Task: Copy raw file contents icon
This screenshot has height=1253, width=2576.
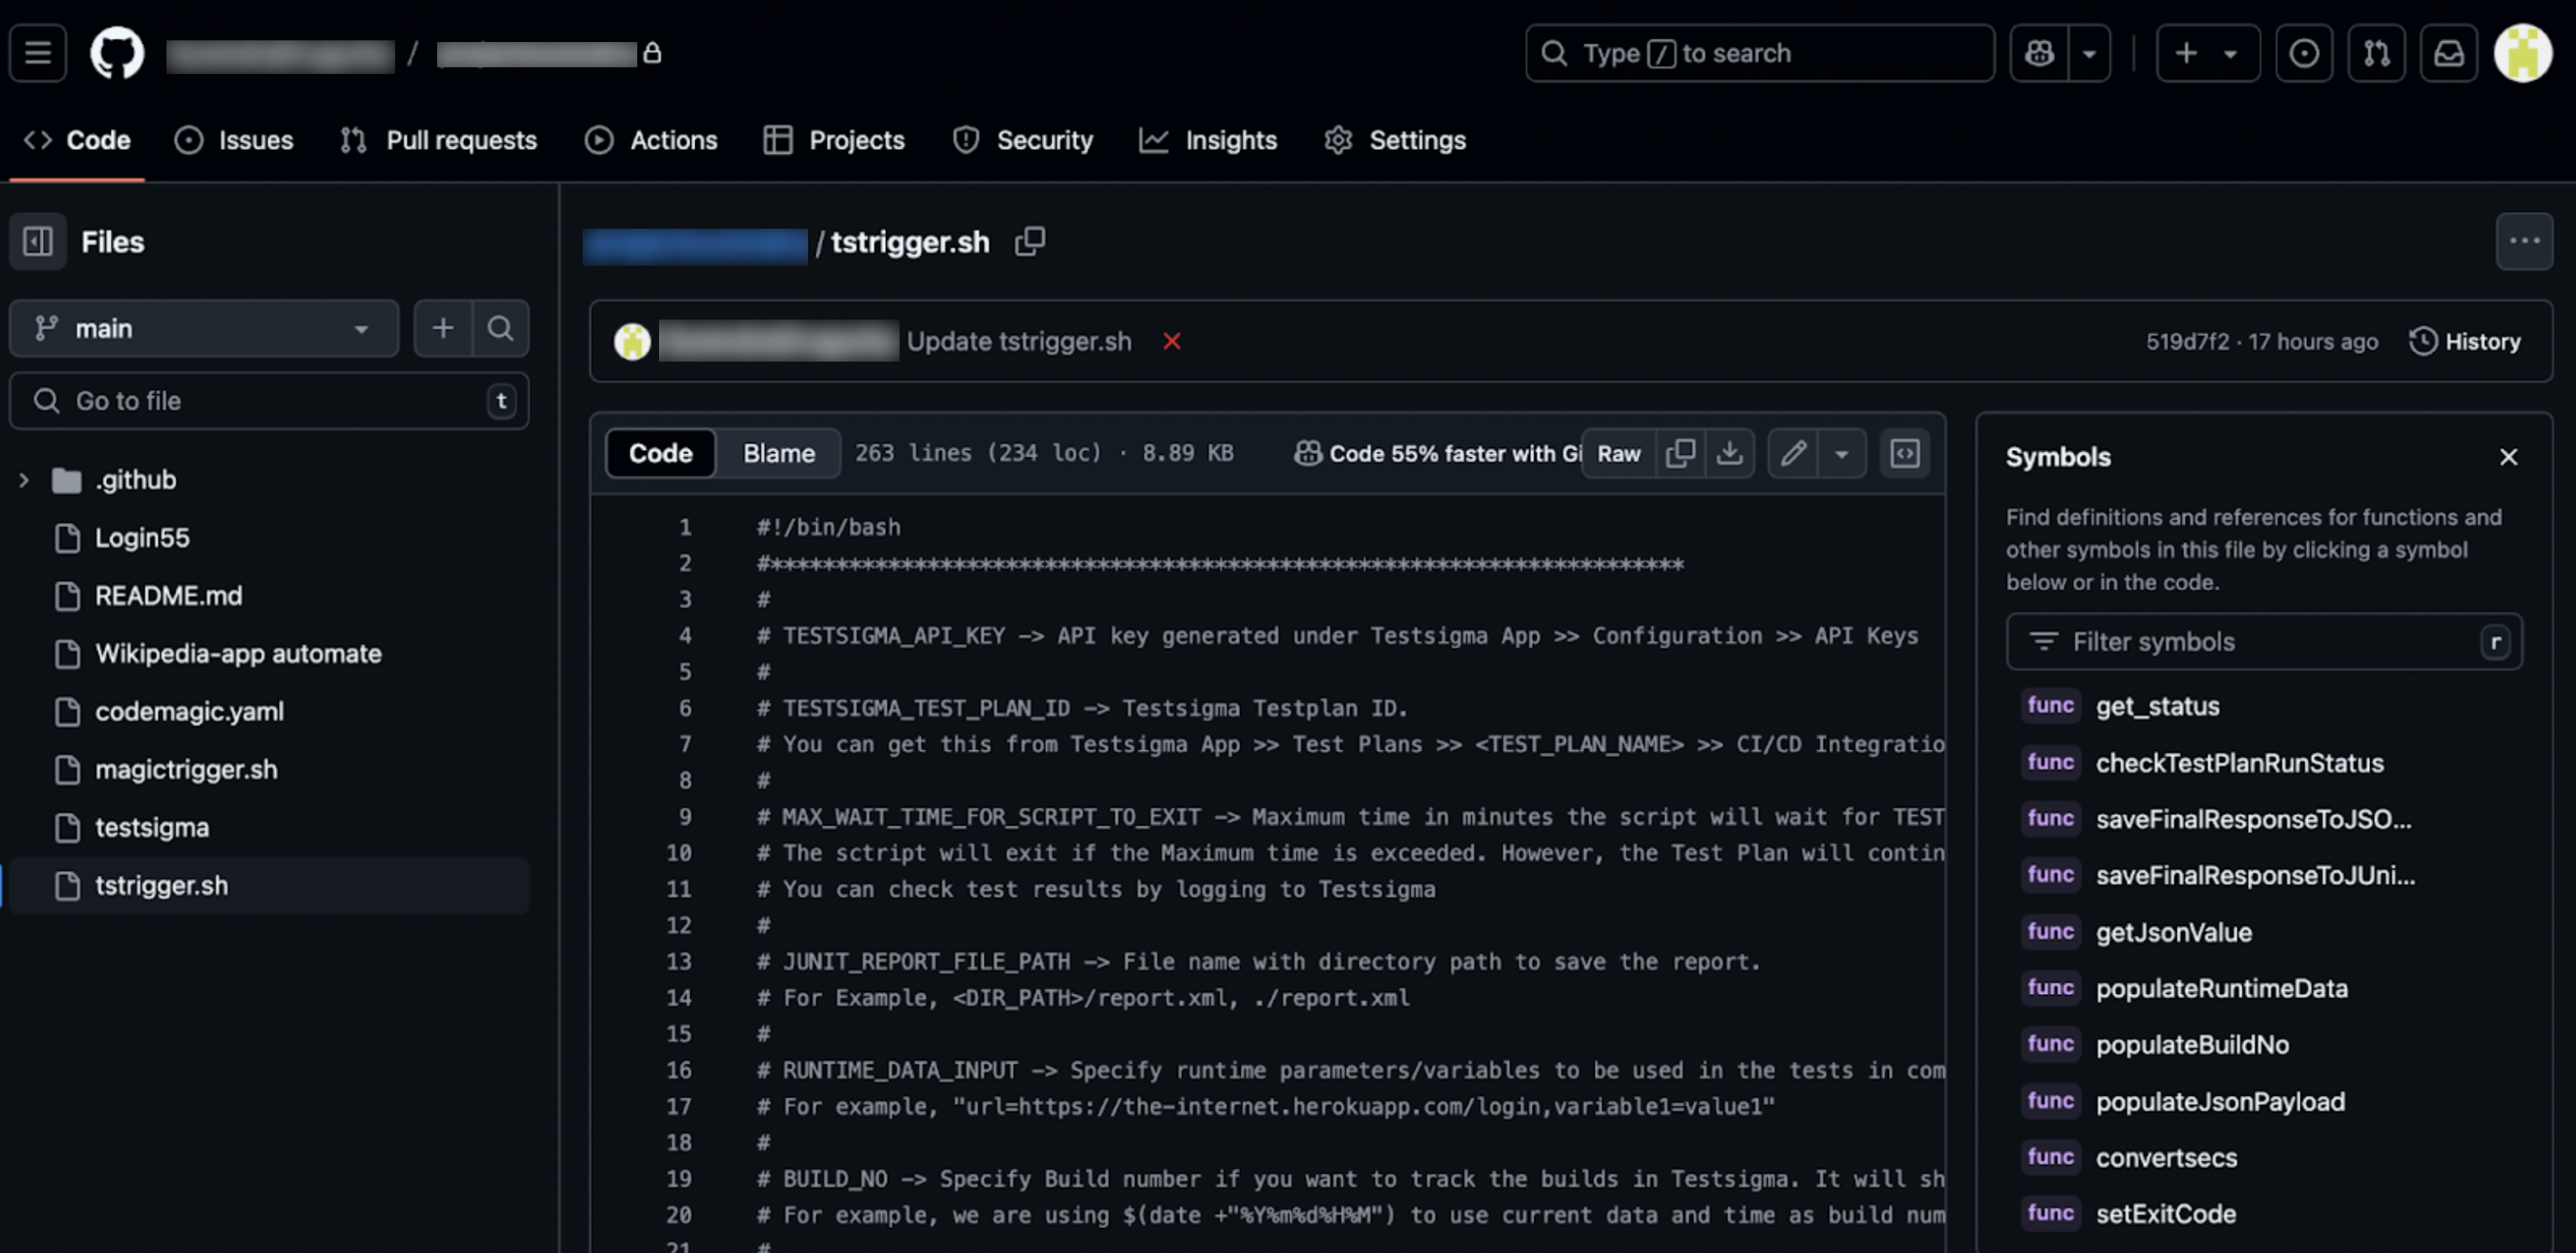Action: (x=1680, y=454)
